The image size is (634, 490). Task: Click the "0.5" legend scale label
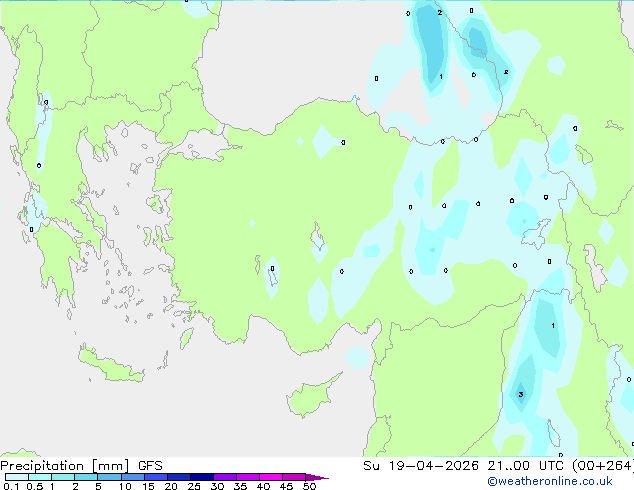click(x=35, y=486)
